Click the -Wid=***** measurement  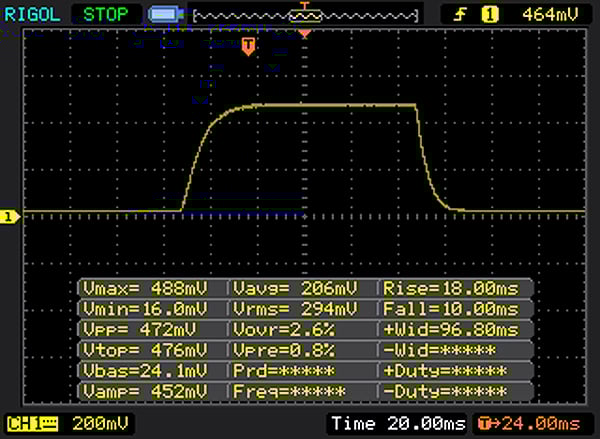point(440,351)
